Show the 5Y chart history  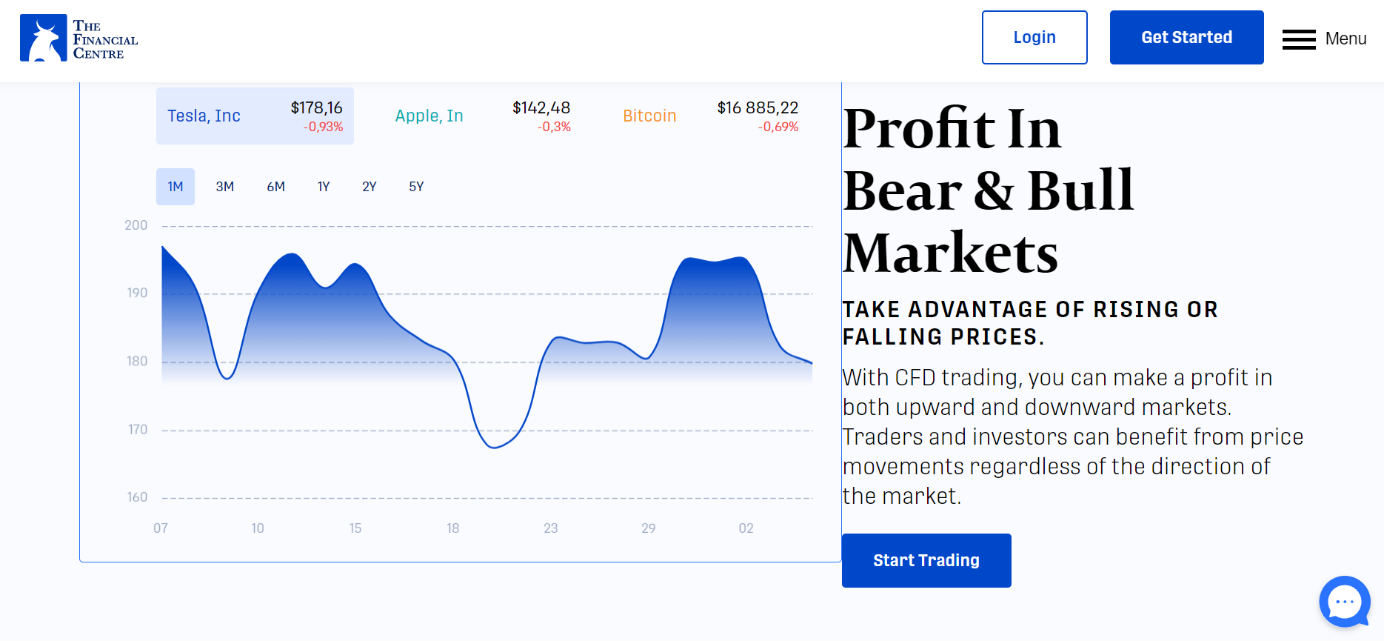(x=416, y=187)
